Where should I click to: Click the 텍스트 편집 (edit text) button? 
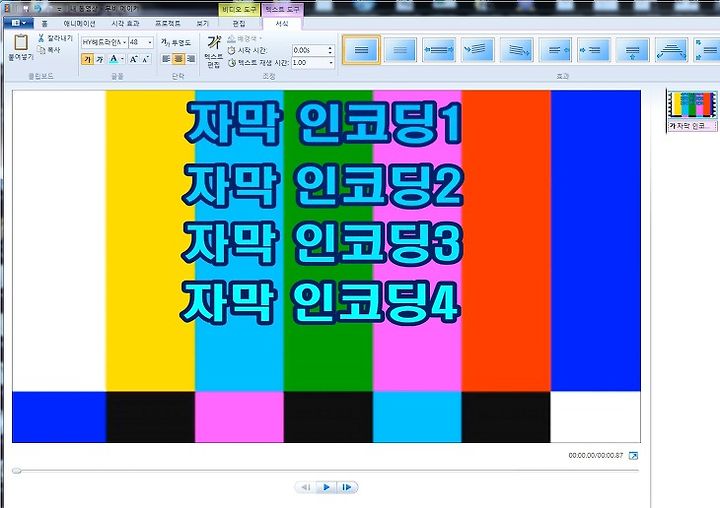coord(214,51)
